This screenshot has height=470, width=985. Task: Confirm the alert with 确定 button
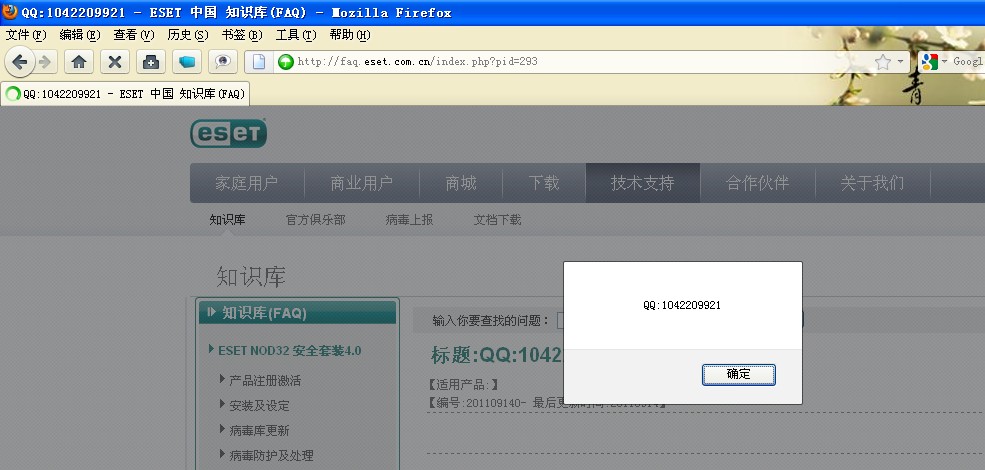pos(738,374)
